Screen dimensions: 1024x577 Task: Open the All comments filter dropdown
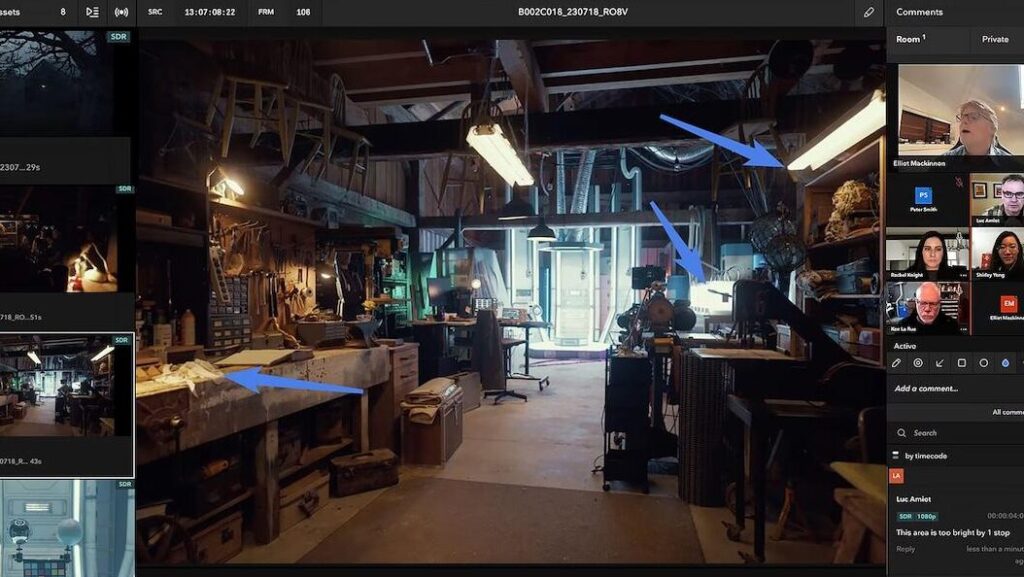tap(1005, 412)
